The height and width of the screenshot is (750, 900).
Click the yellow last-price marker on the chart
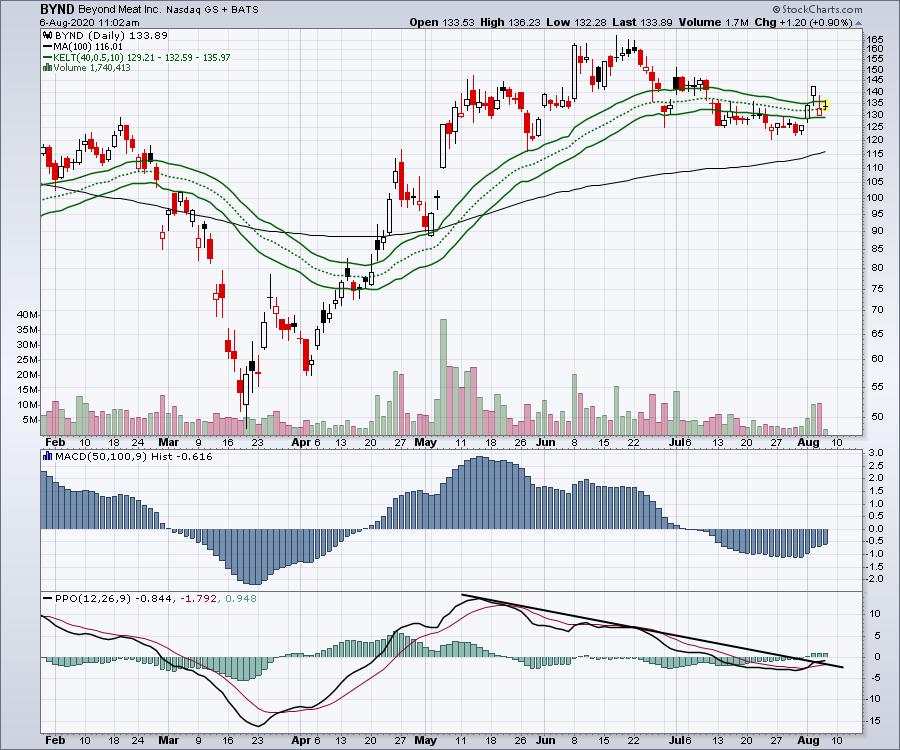coord(825,104)
